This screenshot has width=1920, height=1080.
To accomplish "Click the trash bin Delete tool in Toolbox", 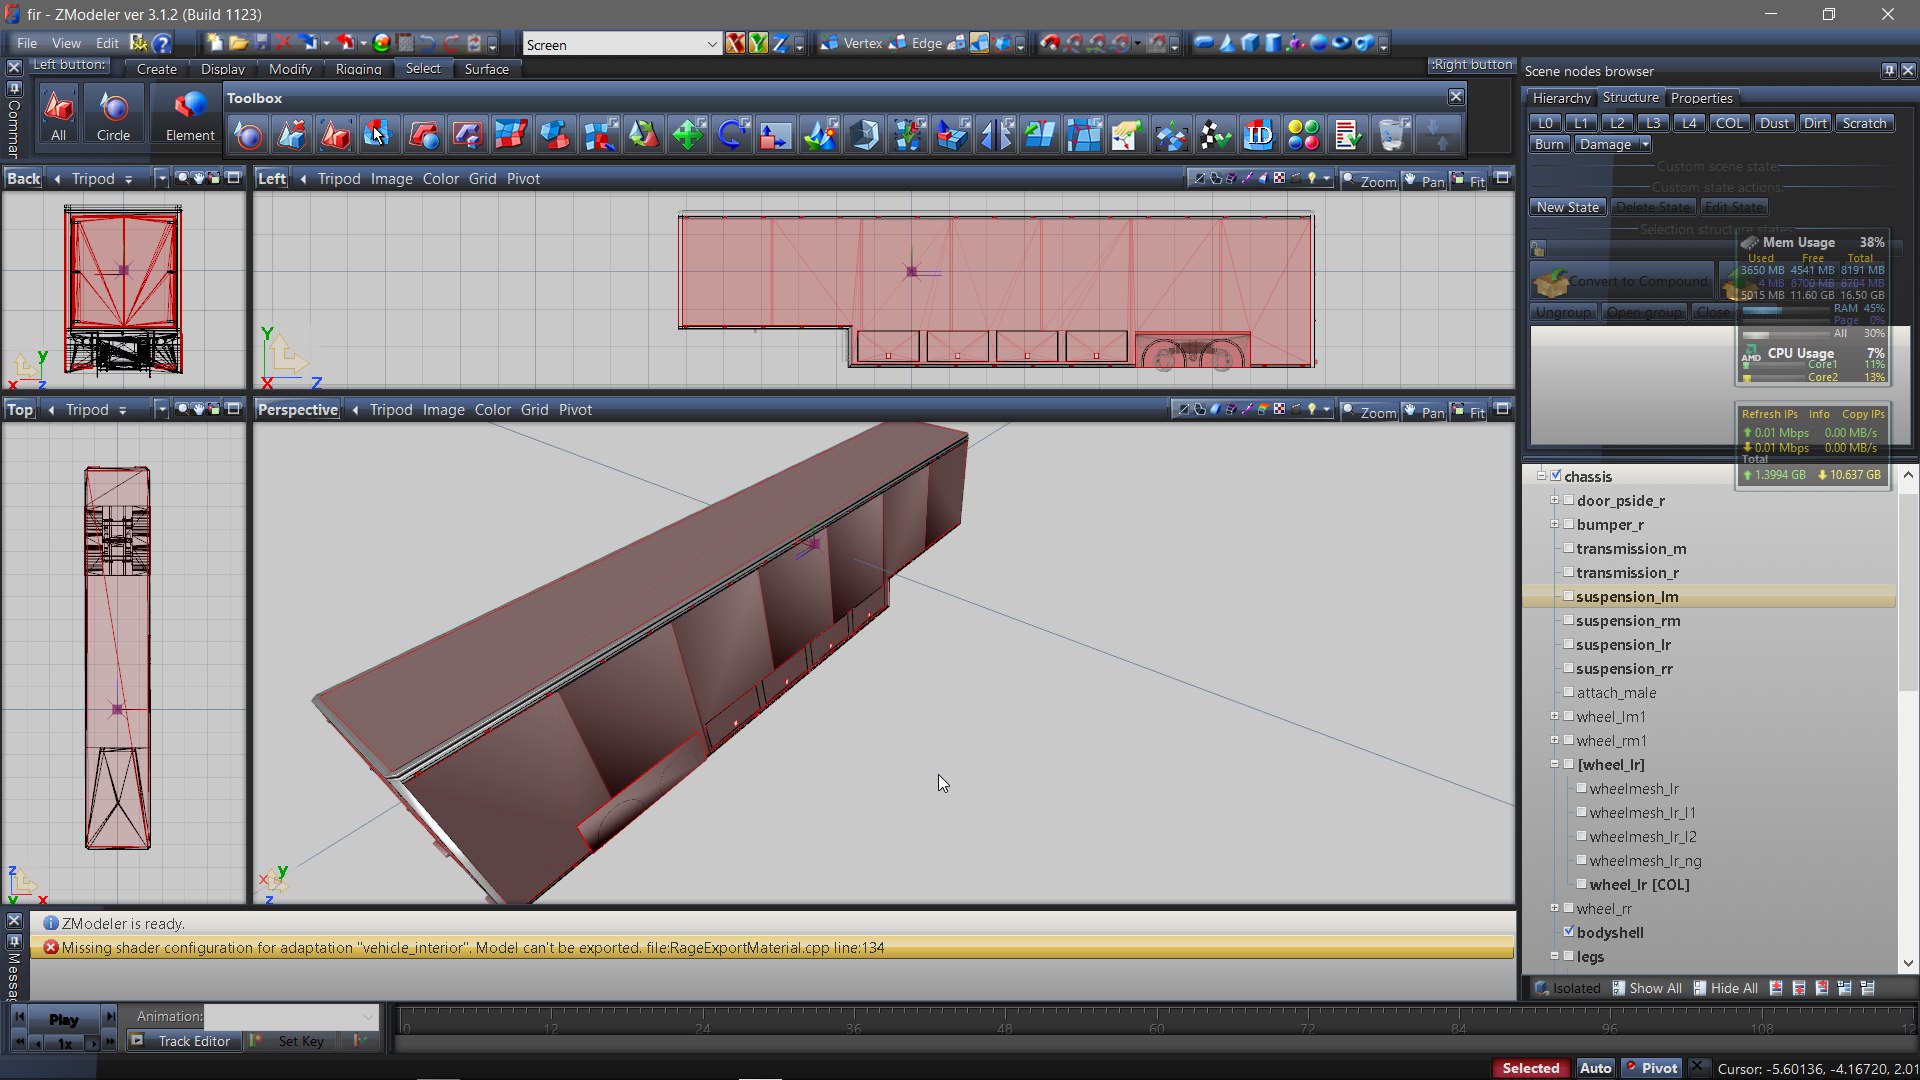I will point(1392,135).
